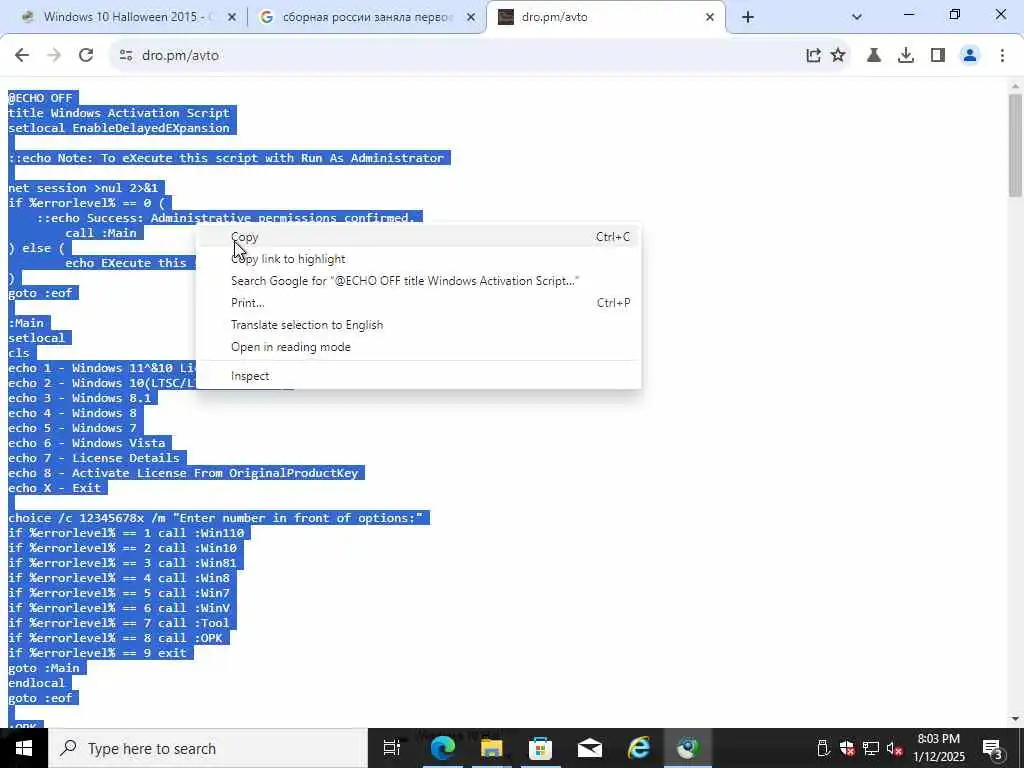
Task: Go forward to the next page
Action: point(54,56)
